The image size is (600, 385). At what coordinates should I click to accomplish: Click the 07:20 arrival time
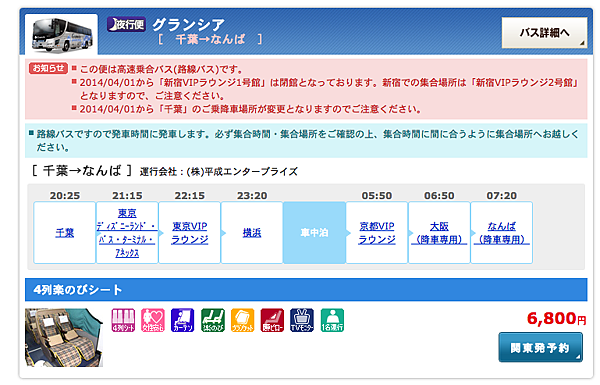502,196
